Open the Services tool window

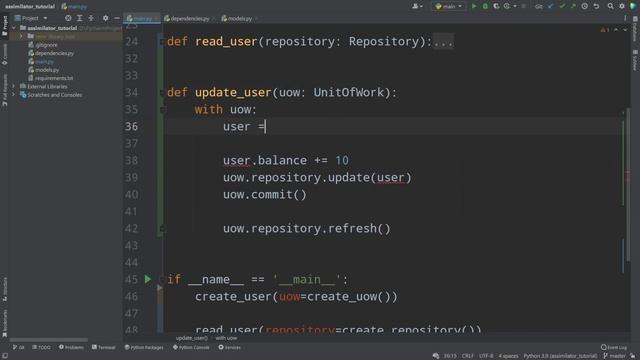[x=229, y=347]
